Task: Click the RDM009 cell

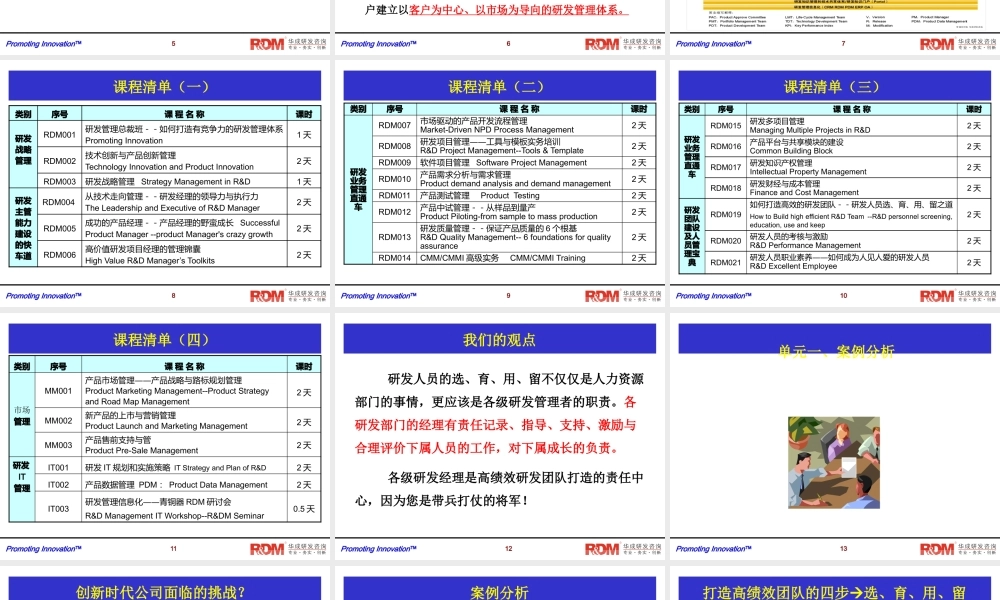Action: point(394,163)
